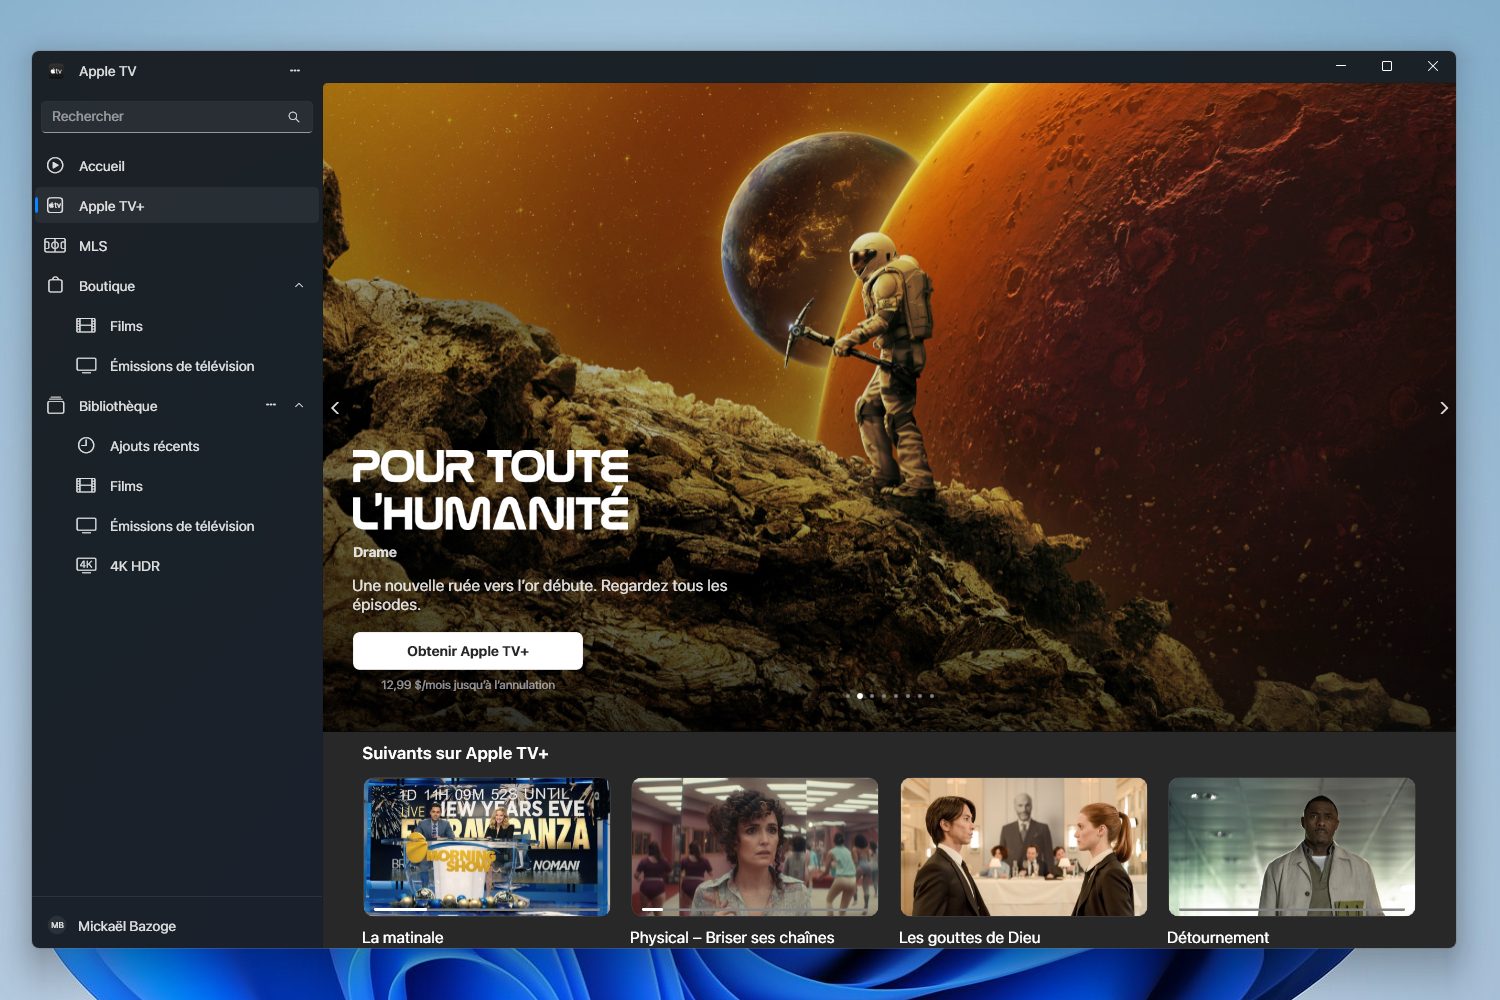
Task: Click the Apple TV+ sidebar icon
Action: (x=56, y=205)
